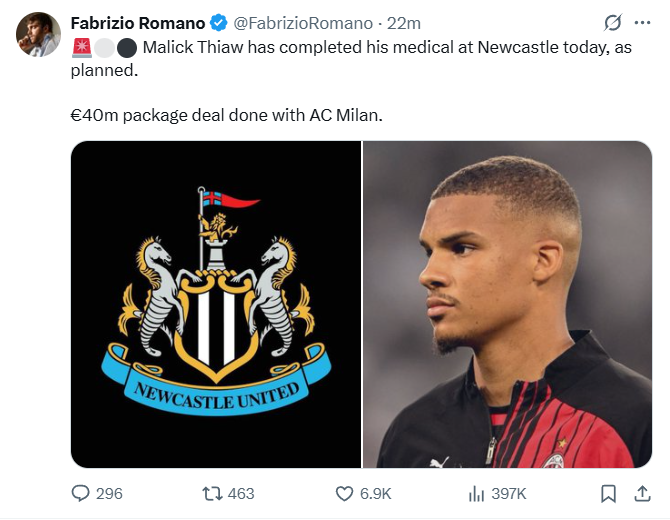
Task: Enlarge the Newcastle United crest image
Action: (x=216, y=304)
